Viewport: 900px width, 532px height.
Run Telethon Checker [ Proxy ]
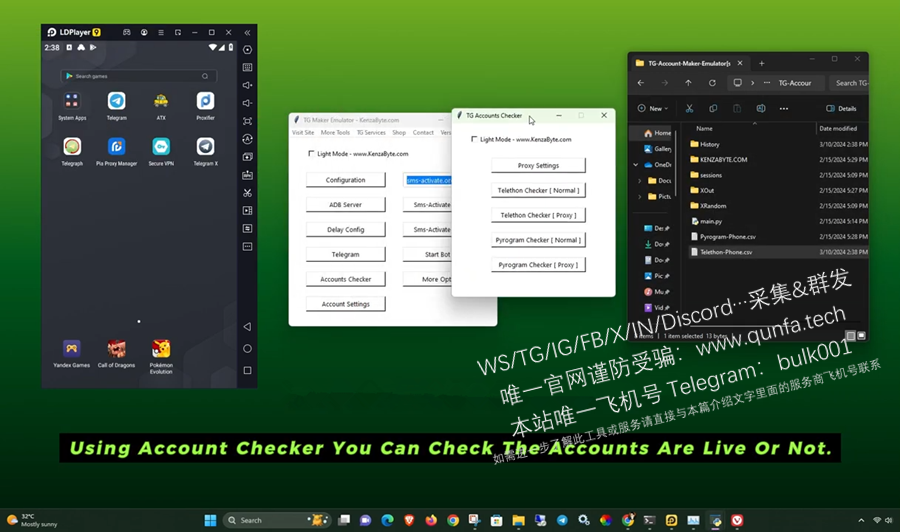pos(538,215)
